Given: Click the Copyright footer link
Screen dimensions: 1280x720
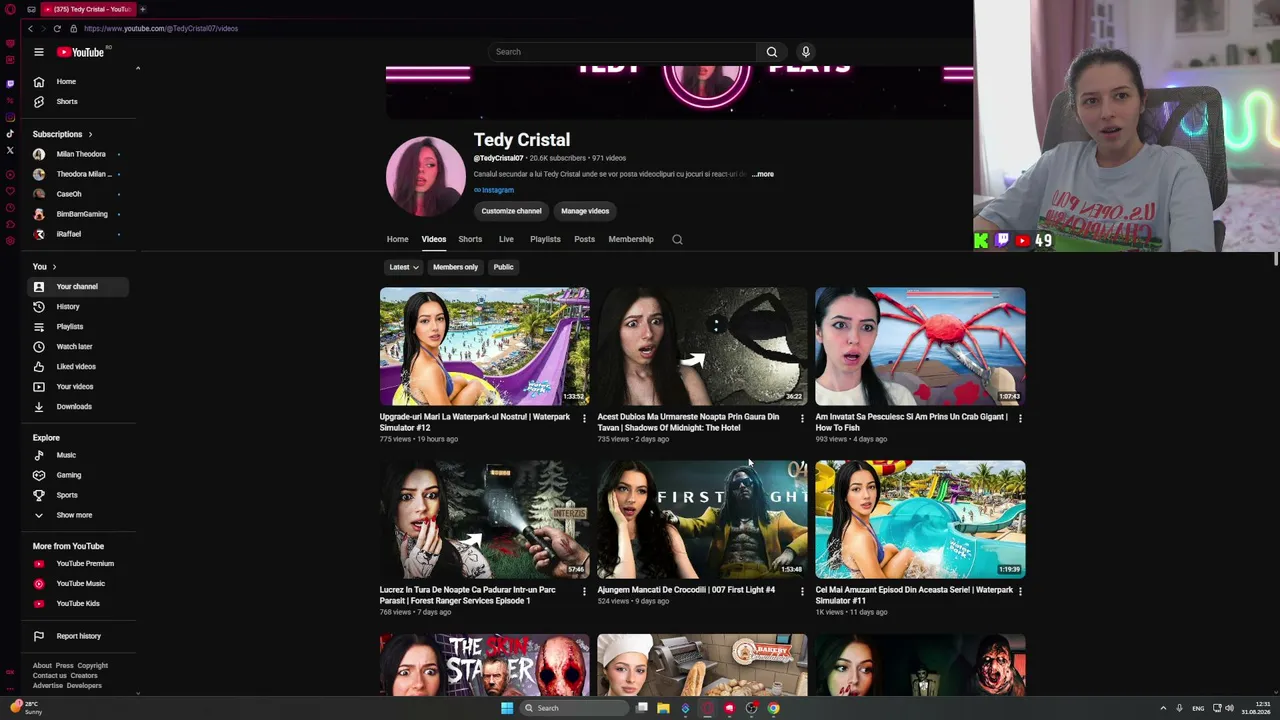Looking at the screenshot, I should 92,666.
